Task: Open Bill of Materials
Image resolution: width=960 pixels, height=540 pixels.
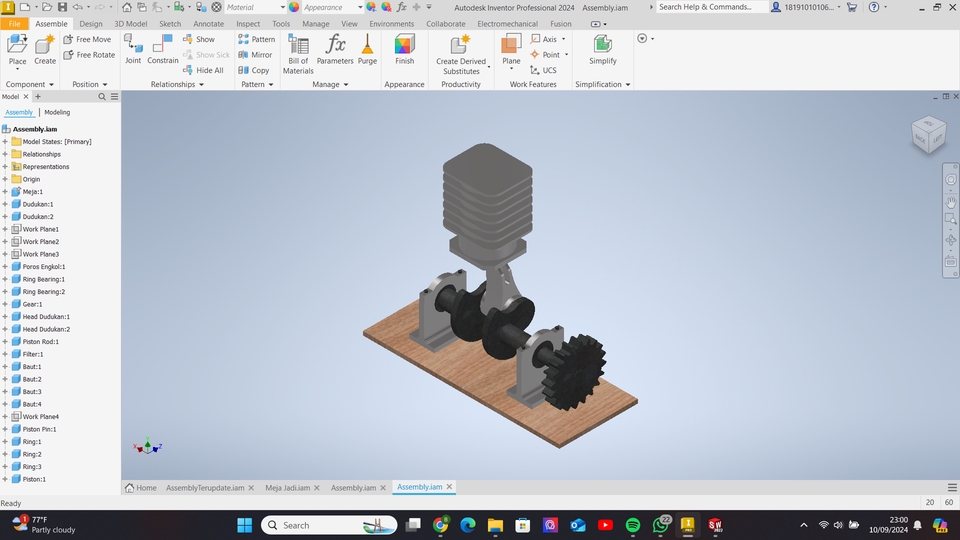Action: click(x=298, y=54)
